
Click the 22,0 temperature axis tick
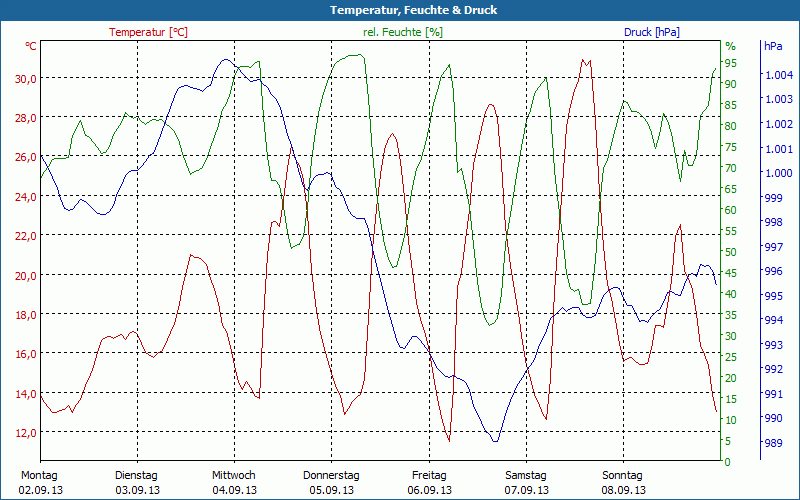24,236
